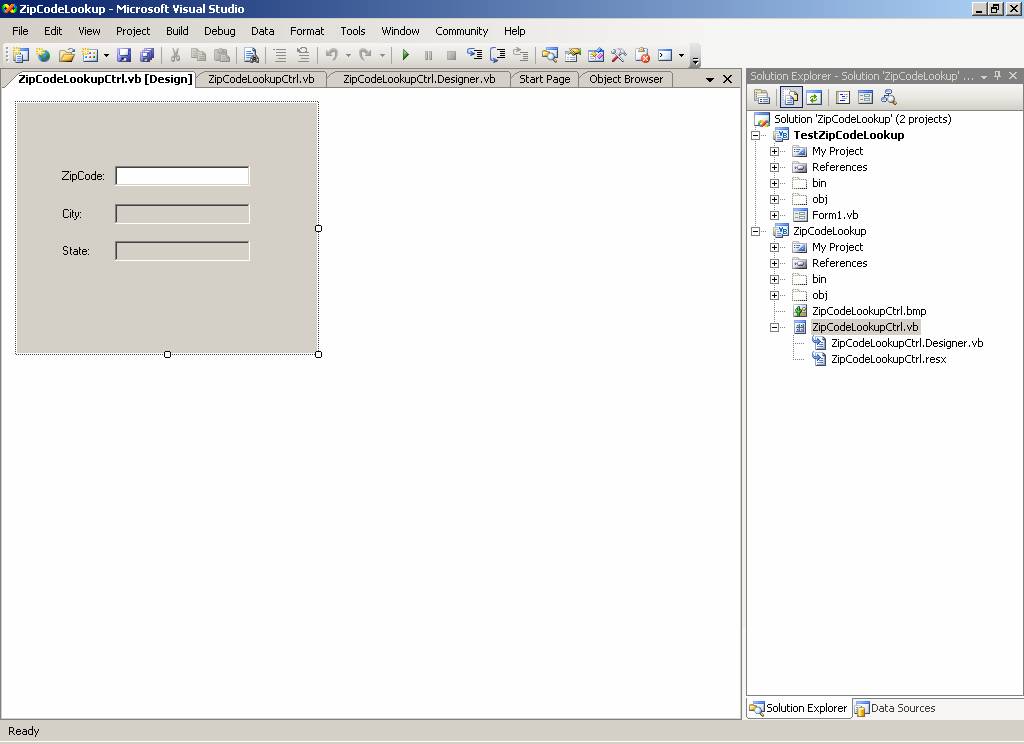Click the Start Debugging play button
Screen dimensions: 1024x744
[x=405, y=56]
